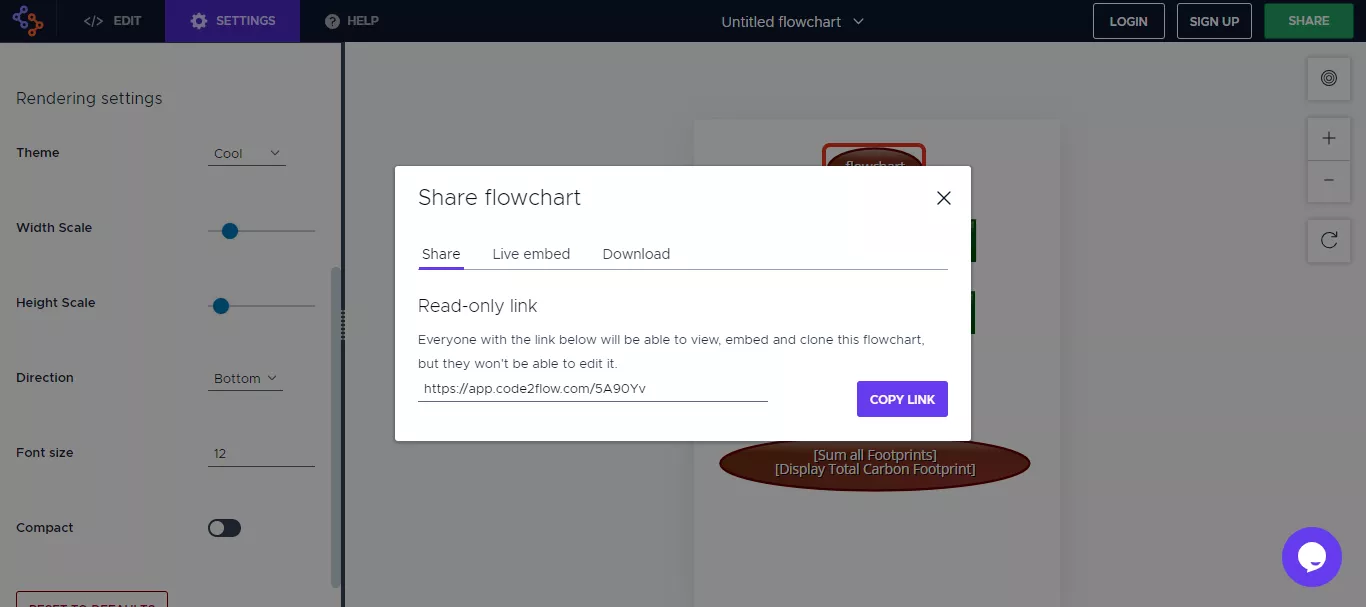Click the Copy Link button

[902, 399]
